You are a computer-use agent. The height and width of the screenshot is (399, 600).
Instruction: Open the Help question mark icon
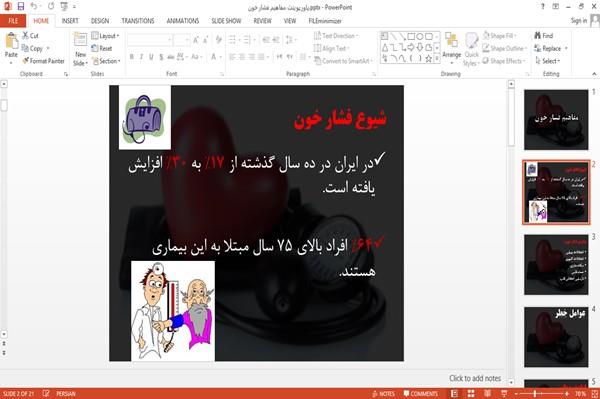[543, 7]
